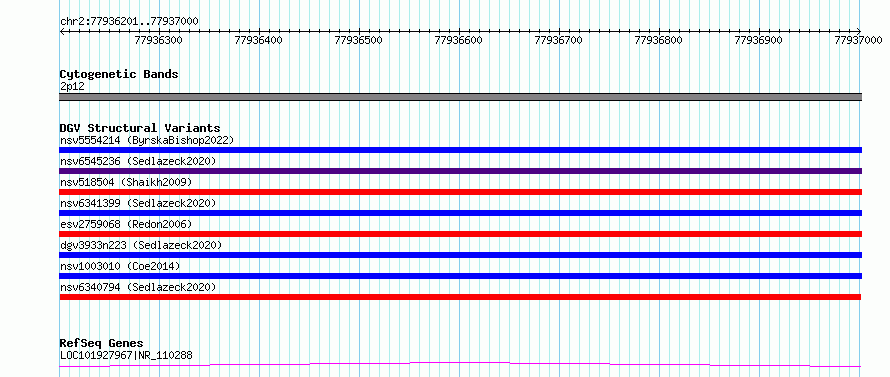Click the blue bar for nsv6341399
890x377 pixels.
pyautogui.click(x=460, y=213)
